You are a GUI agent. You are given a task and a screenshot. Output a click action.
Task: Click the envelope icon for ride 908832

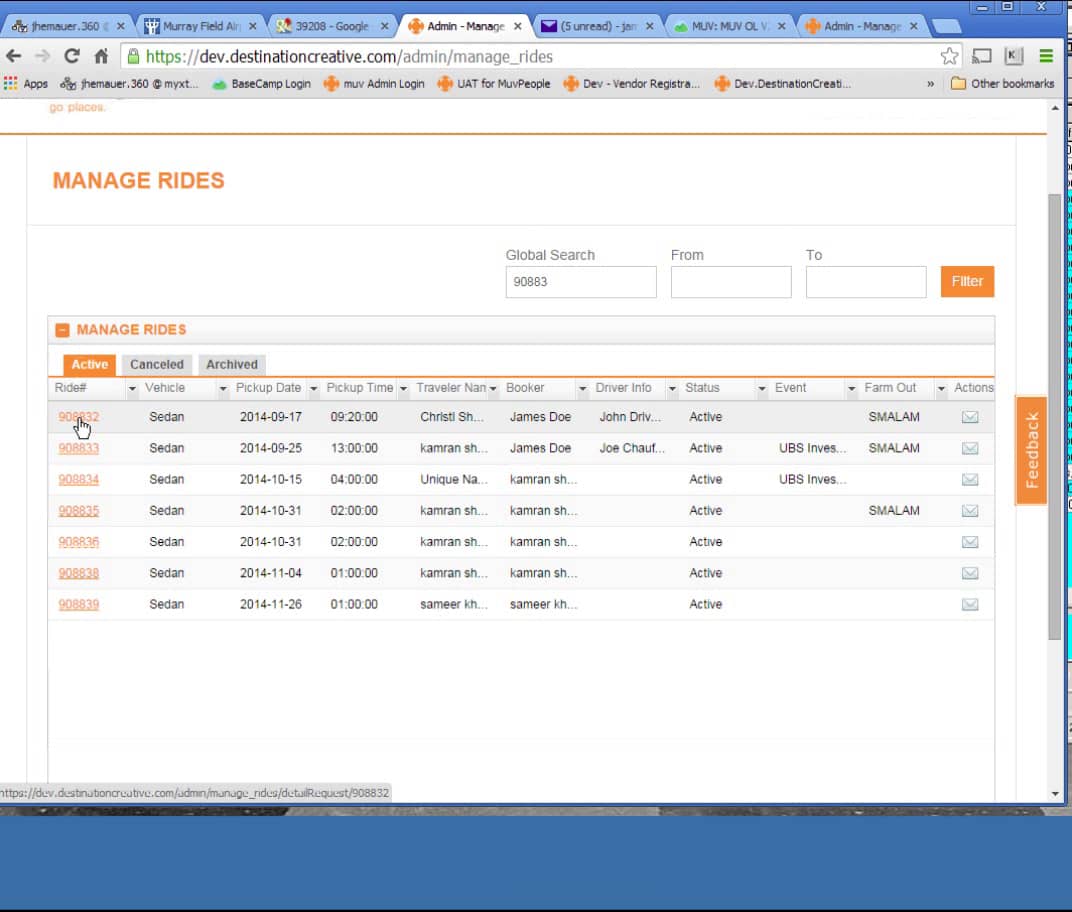969,417
